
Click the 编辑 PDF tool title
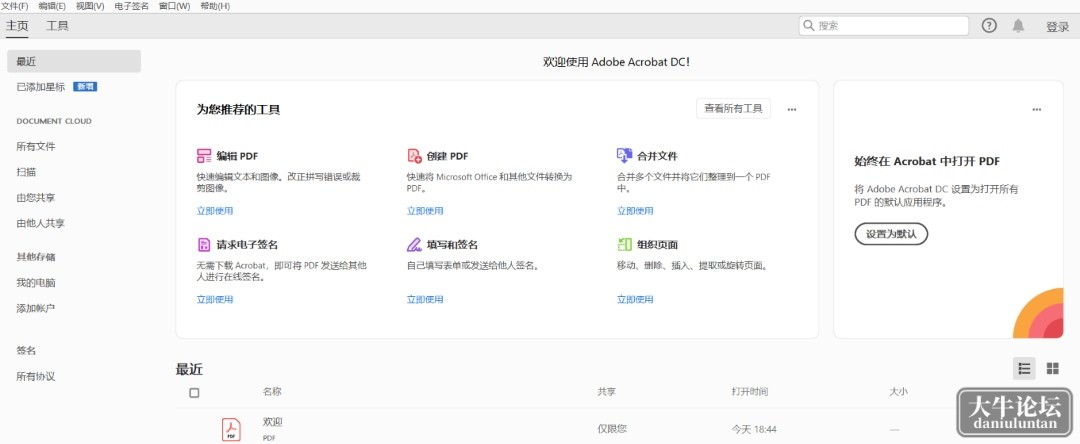[x=237, y=156]
